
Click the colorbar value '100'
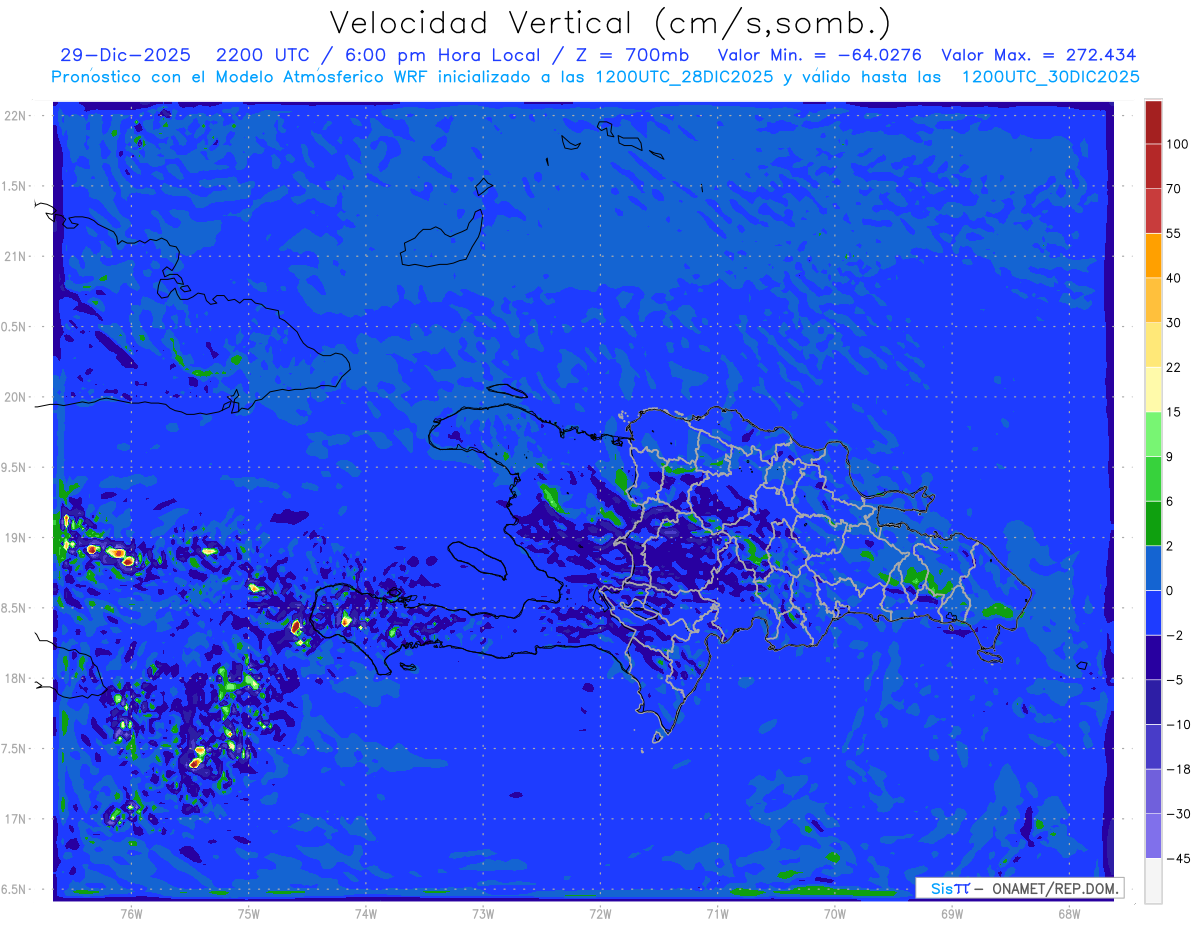point(1177,144)
